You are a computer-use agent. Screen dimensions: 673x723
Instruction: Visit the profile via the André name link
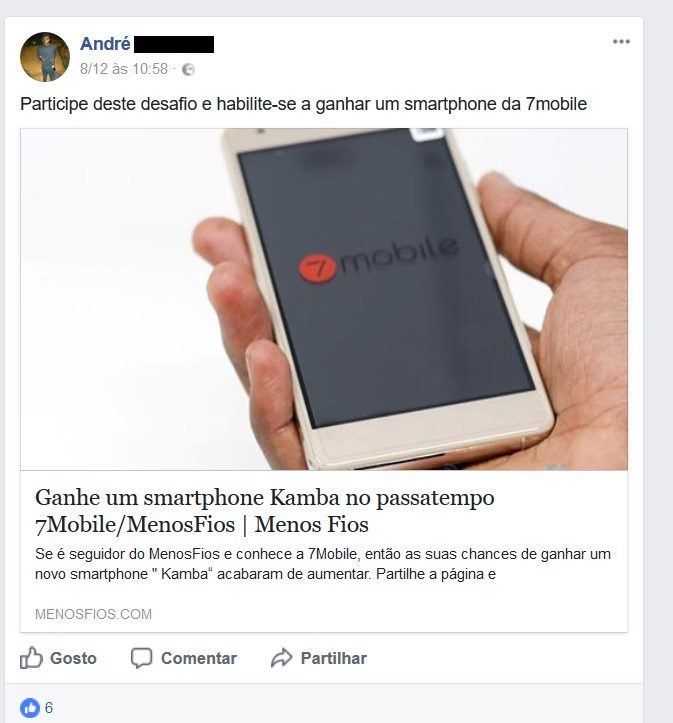coord(105,44)
